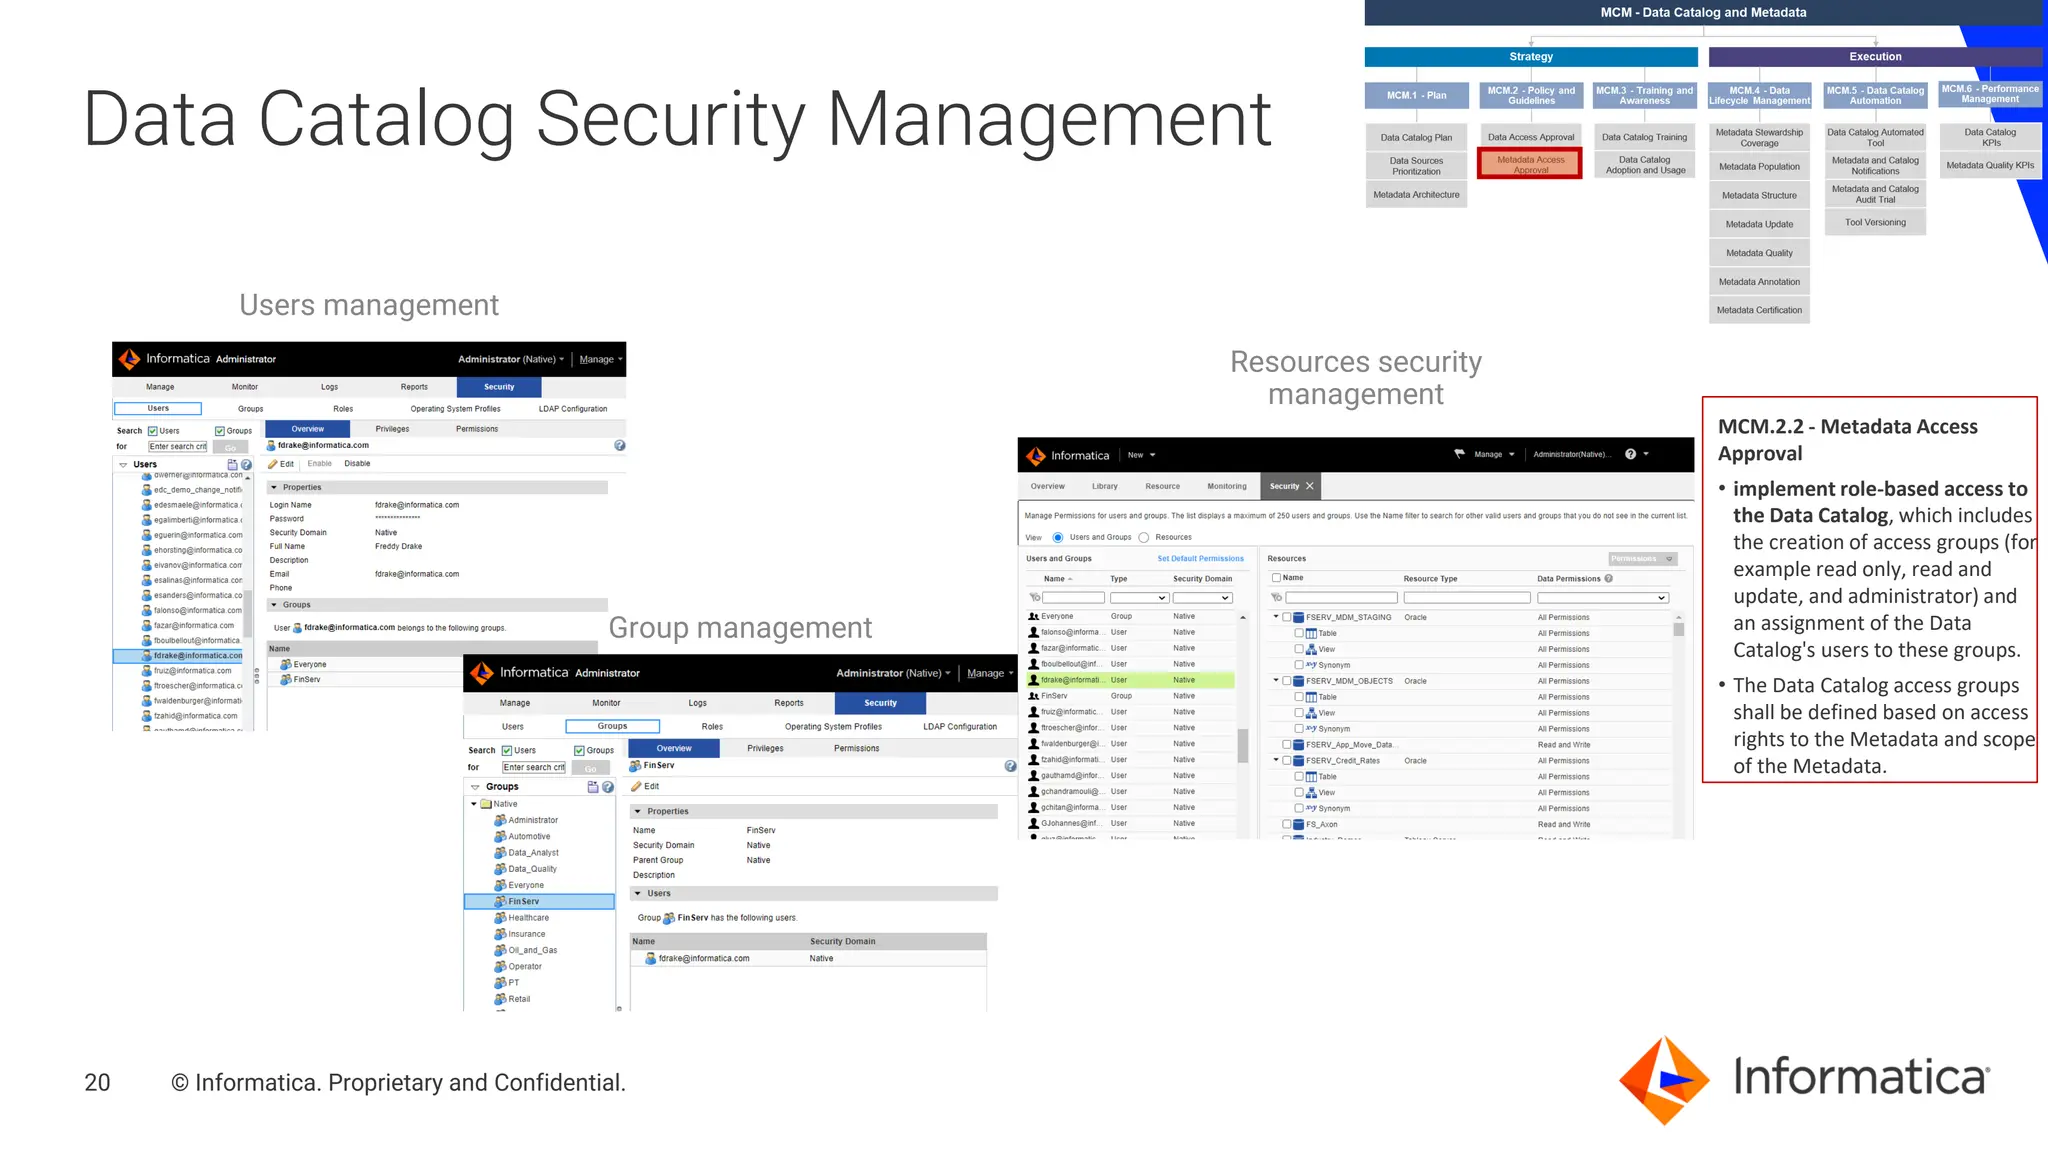Open the Roles tab in Users management window
2048x1152 pixels.
(x=343, y=409)
